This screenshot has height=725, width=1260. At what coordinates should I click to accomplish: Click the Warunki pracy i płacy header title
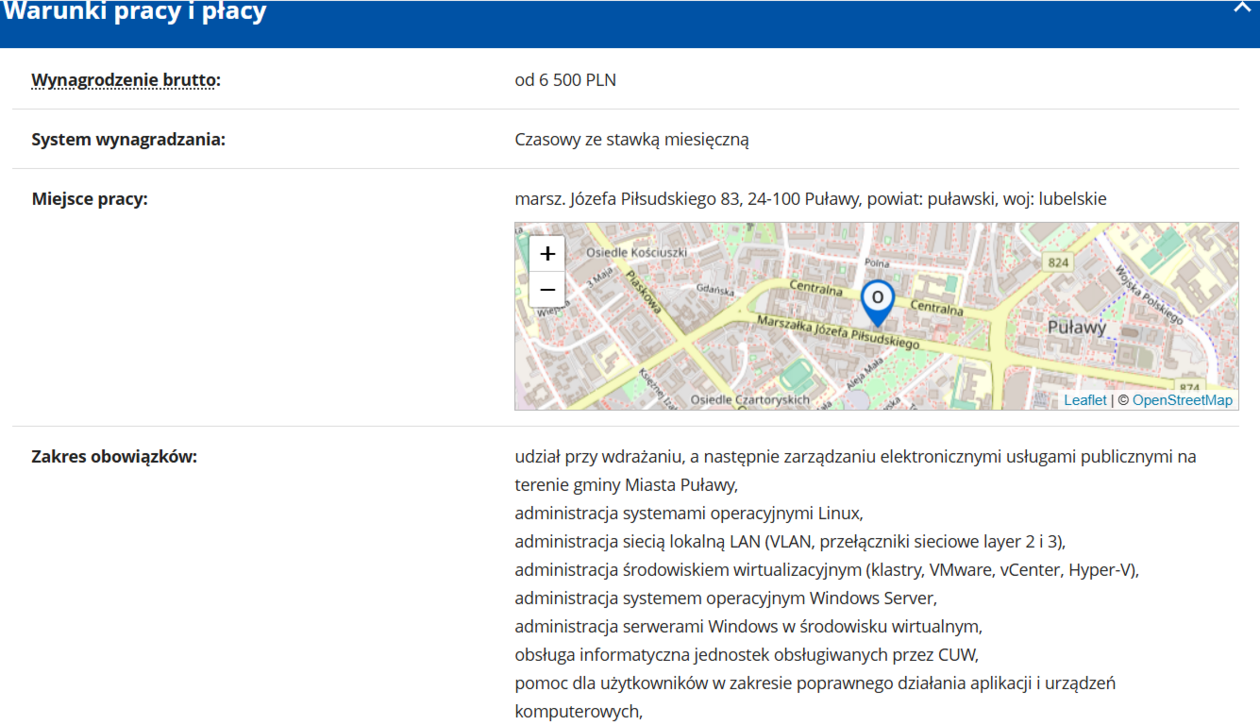tap(135, 13)
